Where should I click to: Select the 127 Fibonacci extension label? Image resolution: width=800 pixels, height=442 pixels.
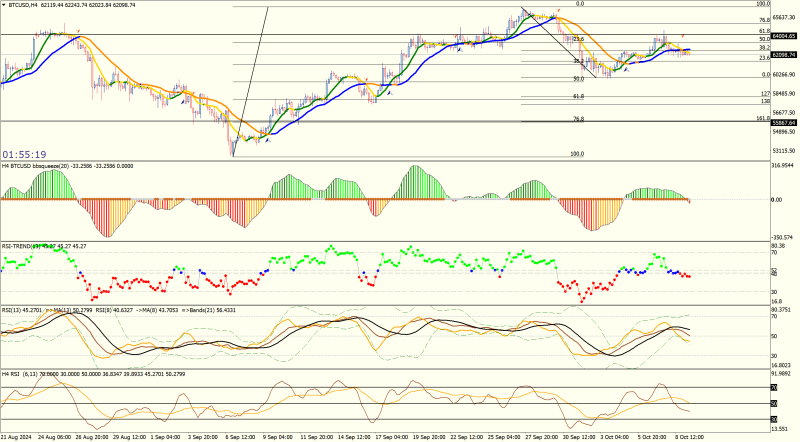pos(765,94)
